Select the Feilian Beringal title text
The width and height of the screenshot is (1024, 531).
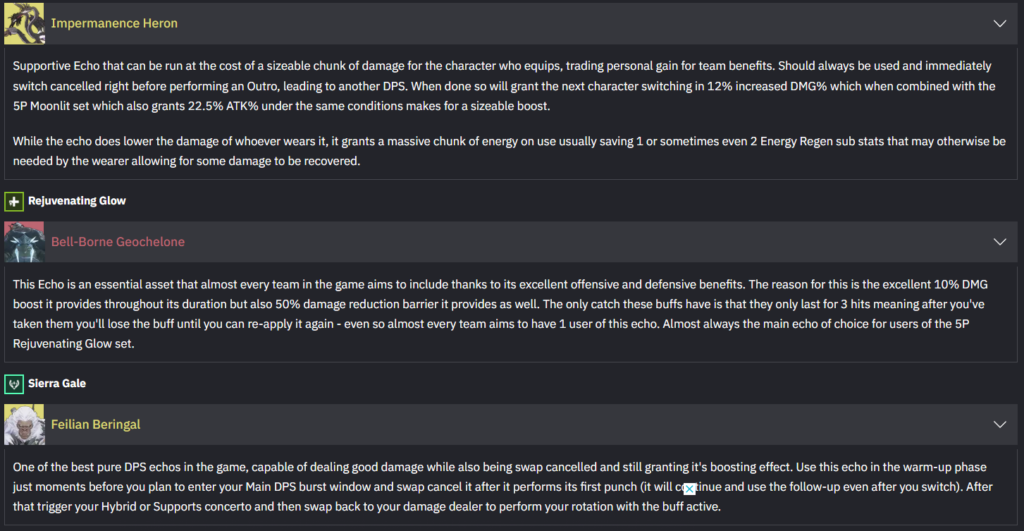[96, 424]
